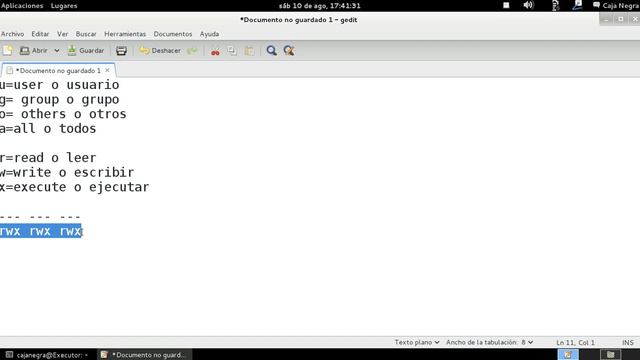Click the folder icon in bottom panel
The height and width of the screenshot is (360, 640).
click(x=611, y=355)
